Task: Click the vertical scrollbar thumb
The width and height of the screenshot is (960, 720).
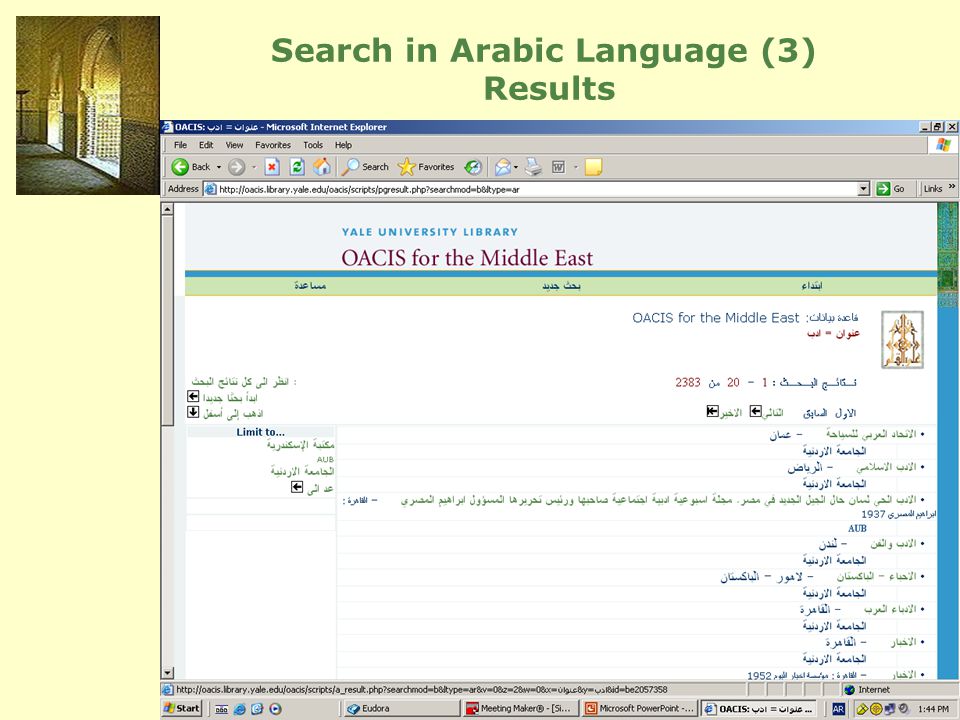Action: click(167, 320)
